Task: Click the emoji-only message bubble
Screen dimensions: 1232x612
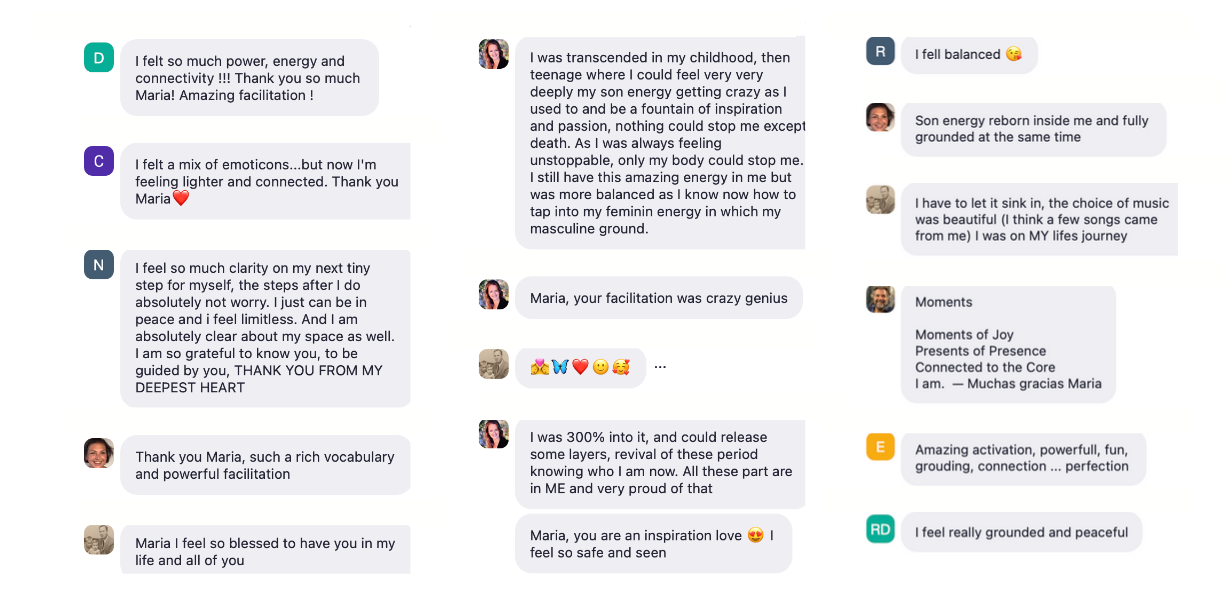Action: tap(580, 367)
